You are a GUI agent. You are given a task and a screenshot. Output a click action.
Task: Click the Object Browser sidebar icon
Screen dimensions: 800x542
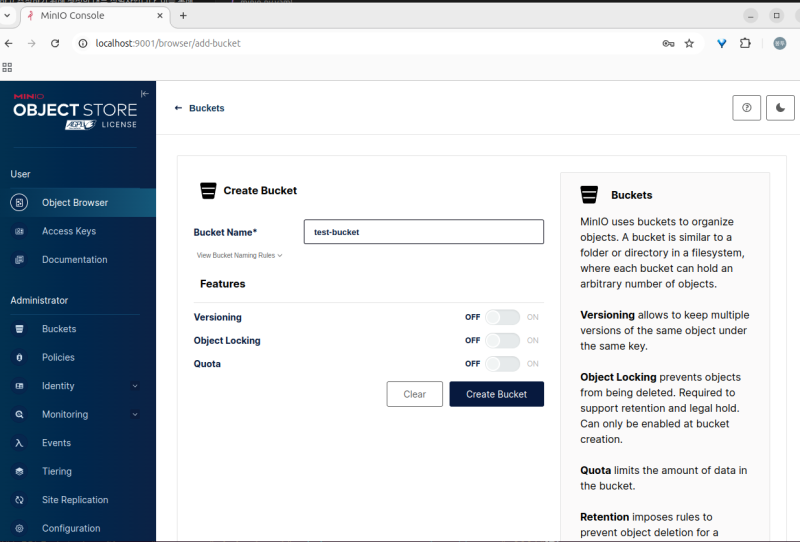coord(19,203)
